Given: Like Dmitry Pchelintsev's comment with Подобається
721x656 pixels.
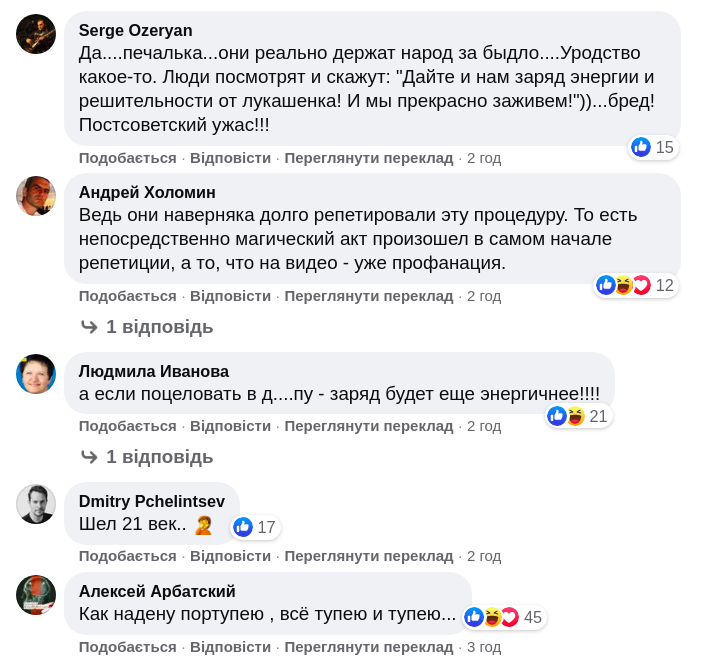Looking at the screenshot, I should point(127,556).
